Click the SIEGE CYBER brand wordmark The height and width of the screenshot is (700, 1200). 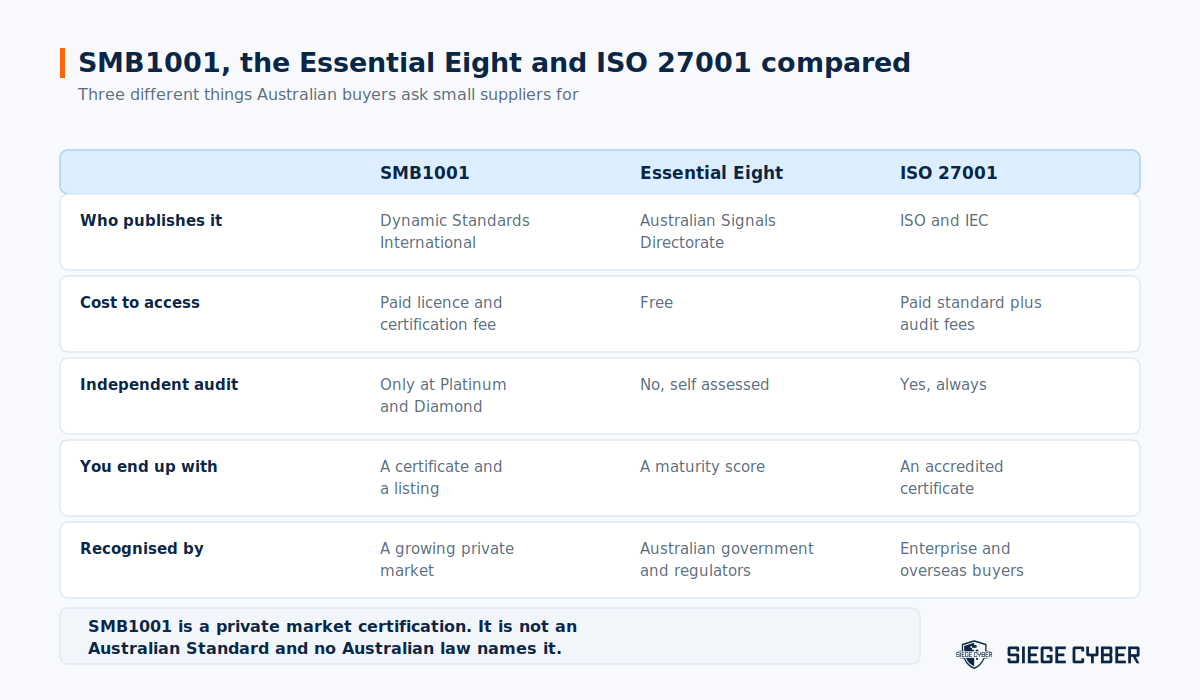click(1073, 656)
